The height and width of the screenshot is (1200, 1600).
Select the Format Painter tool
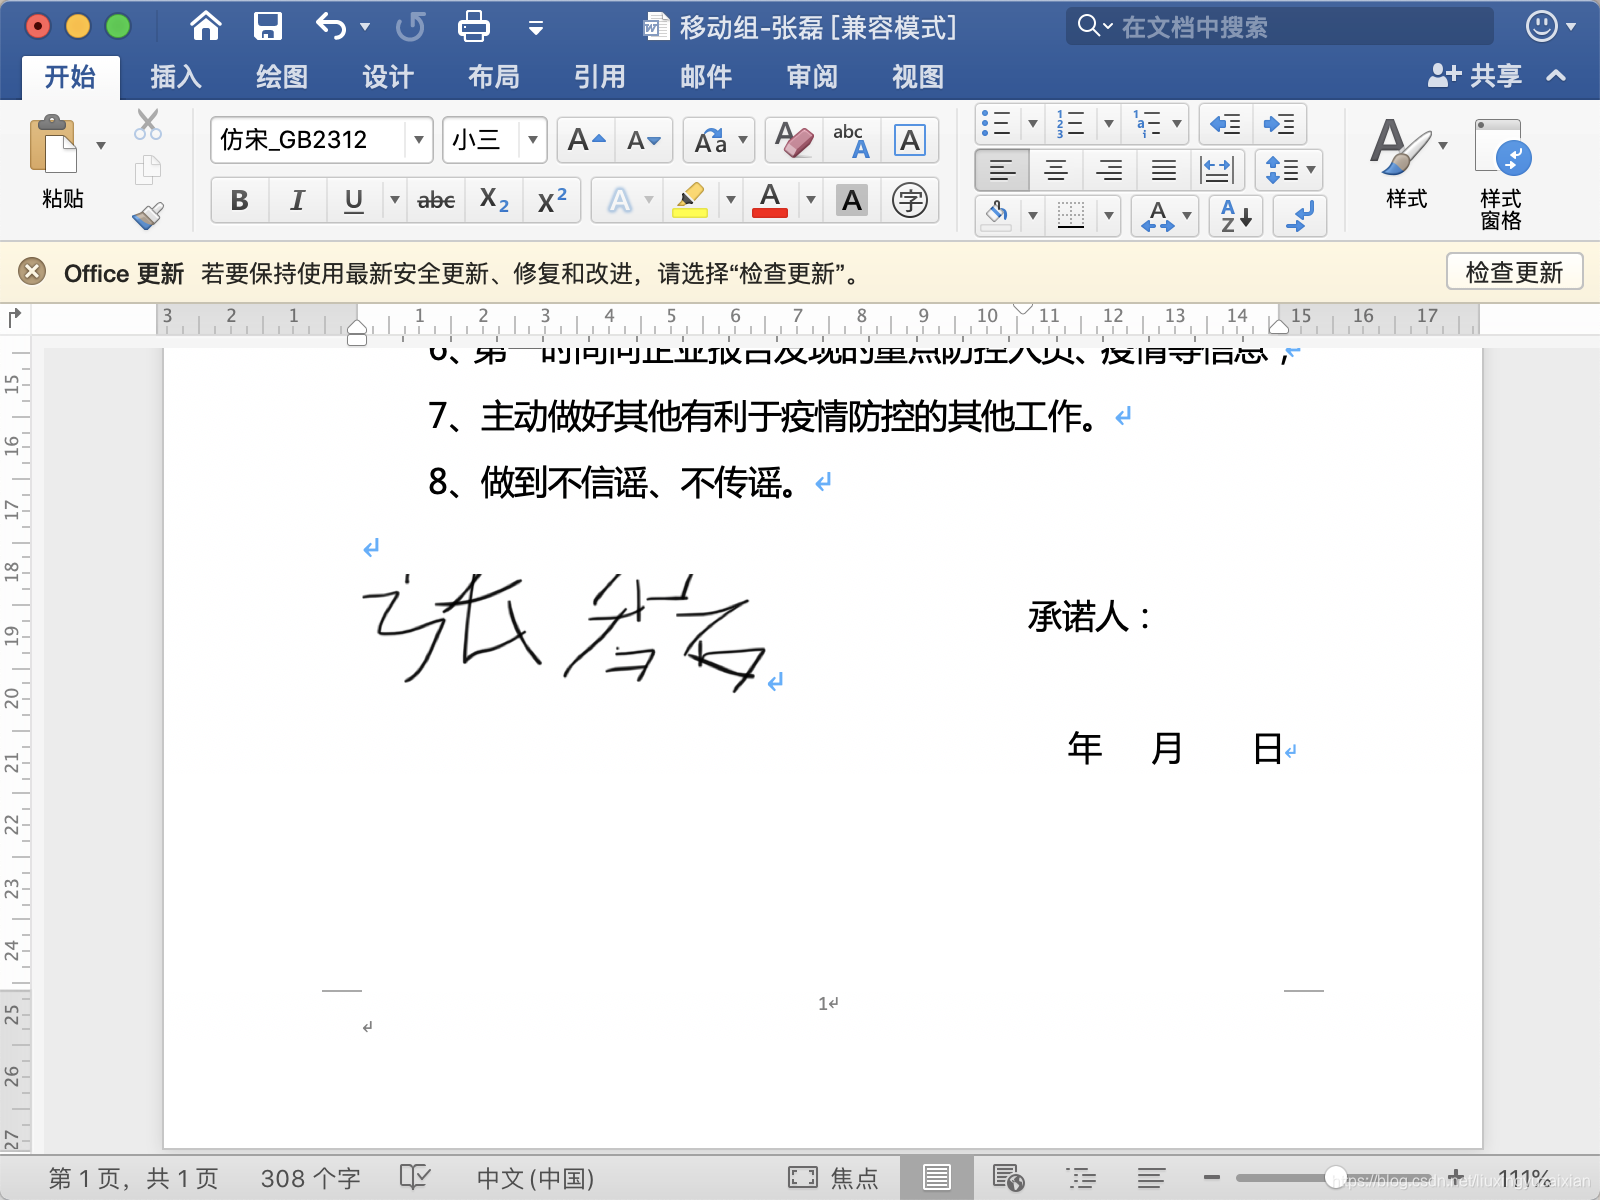pyautogui.click(x=146, y=216)
